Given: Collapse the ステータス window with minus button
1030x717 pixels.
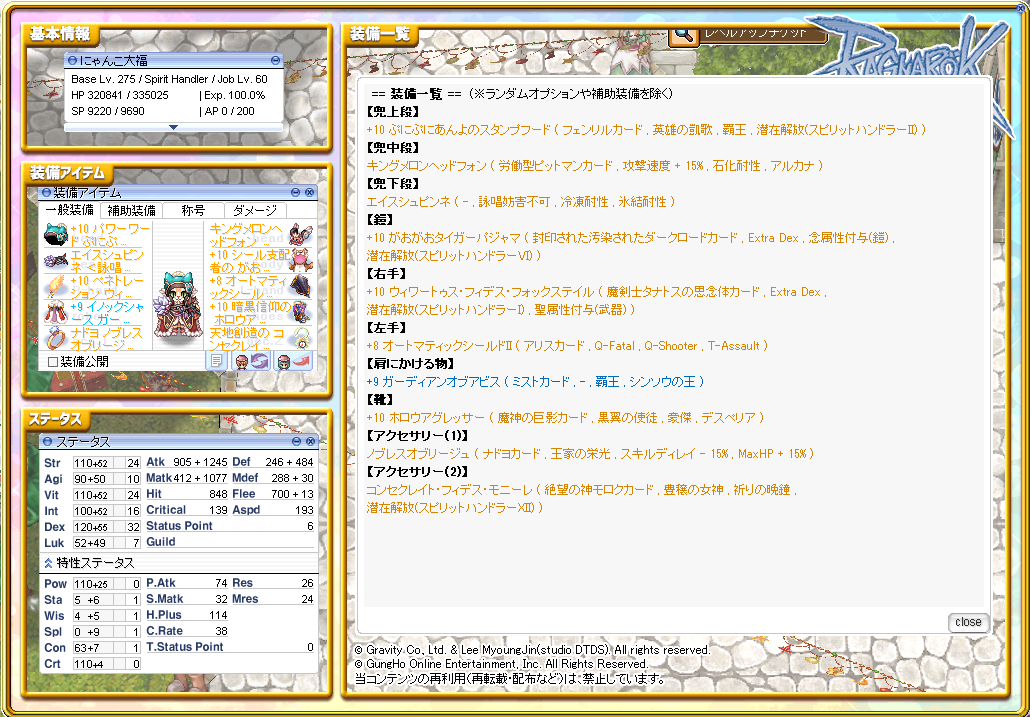Looking at the screenshot, I should [x=295, y=441].
